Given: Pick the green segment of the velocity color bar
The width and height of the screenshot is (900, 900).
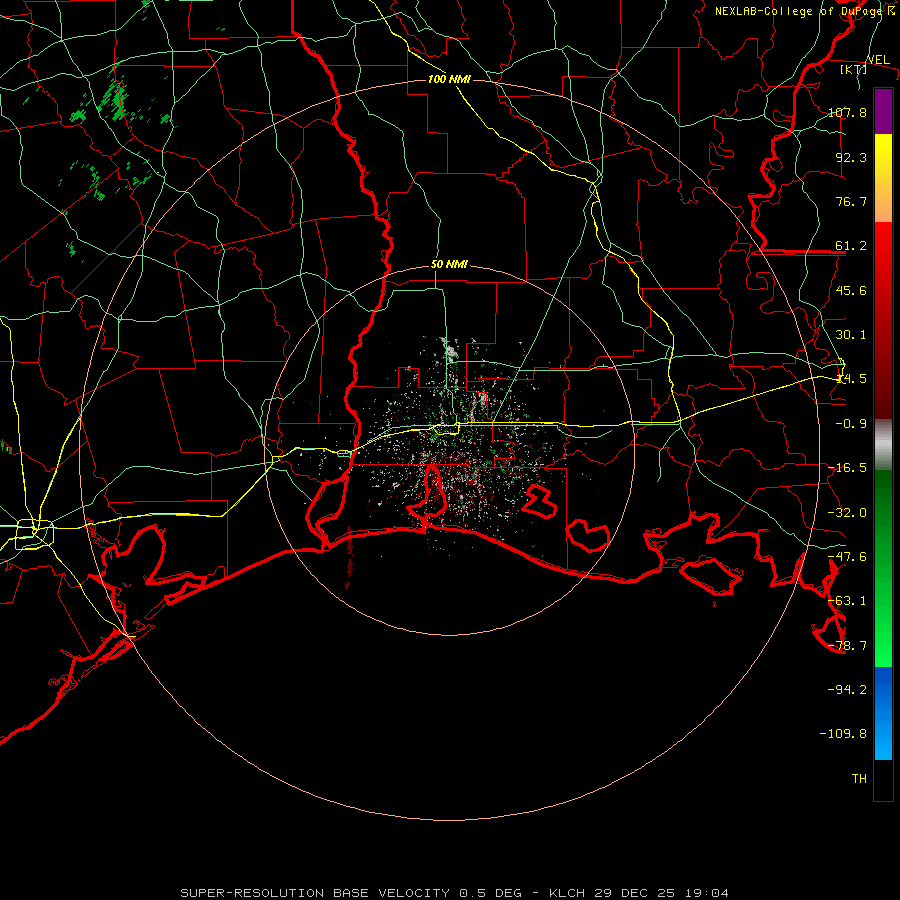Looking at the screenshot, I should click(x=883, y=568).
